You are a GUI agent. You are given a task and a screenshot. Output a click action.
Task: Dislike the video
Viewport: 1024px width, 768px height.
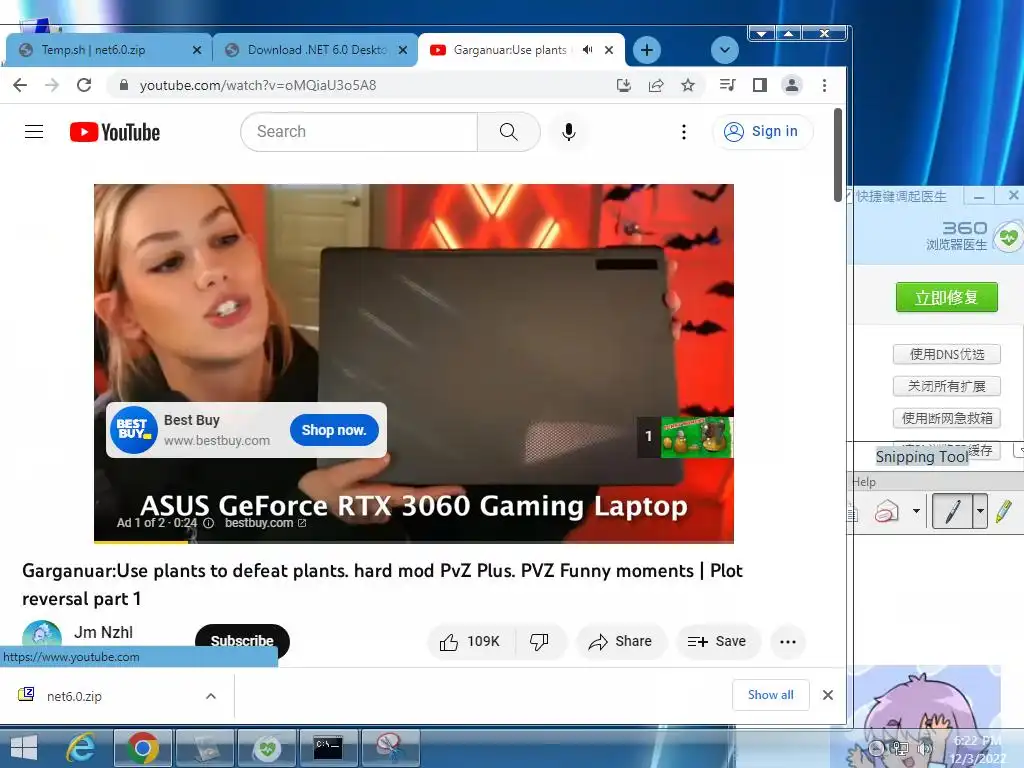(539, 642)
